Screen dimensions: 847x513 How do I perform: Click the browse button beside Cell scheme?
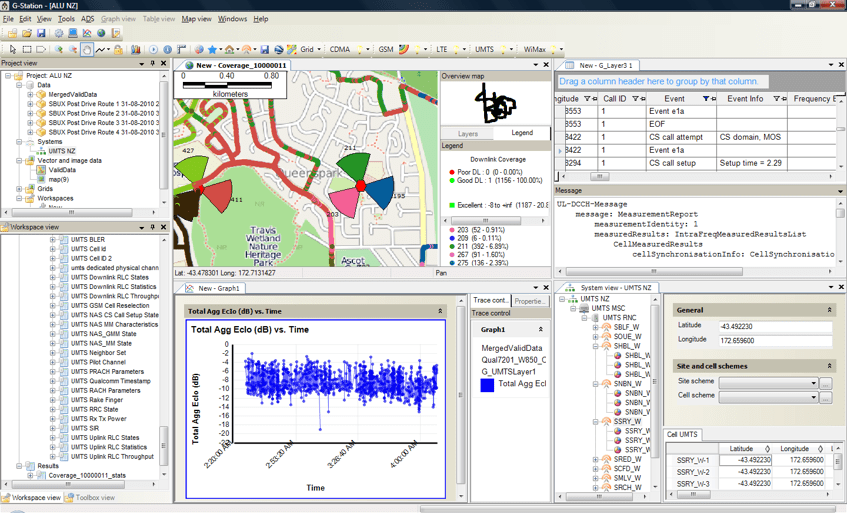point(827,396)
